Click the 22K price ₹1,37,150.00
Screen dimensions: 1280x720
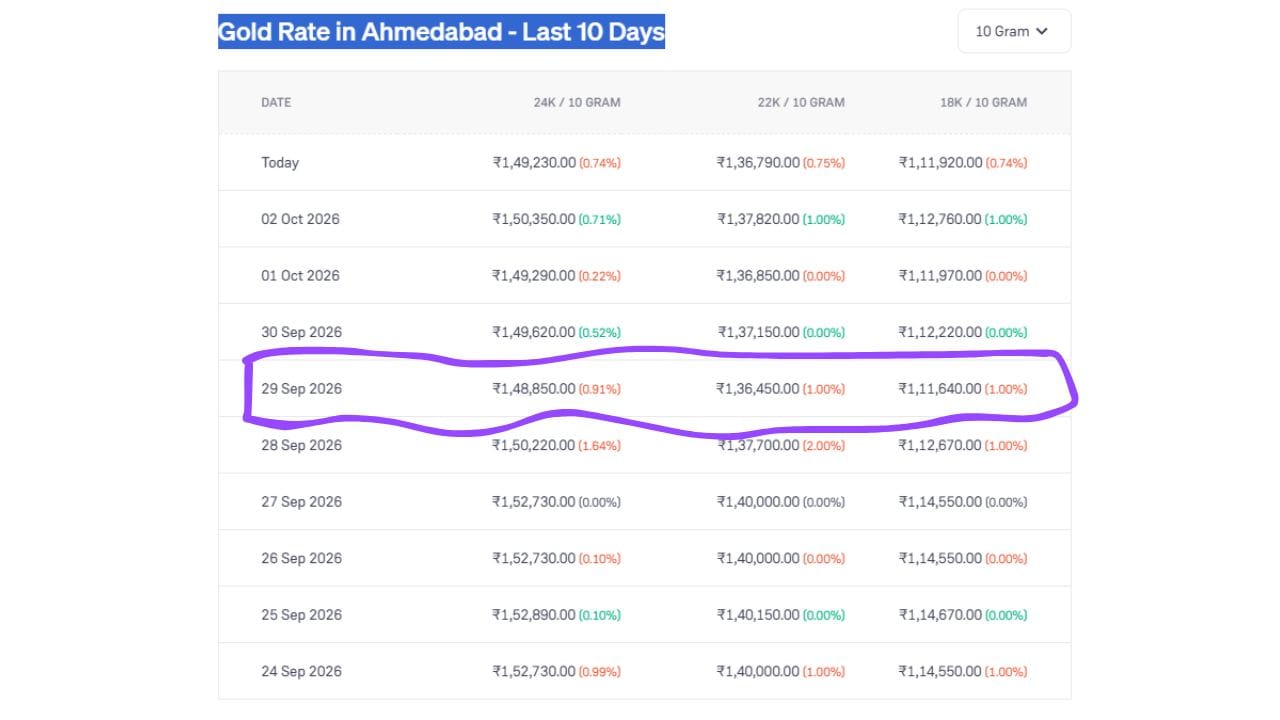tap(759, 332)
